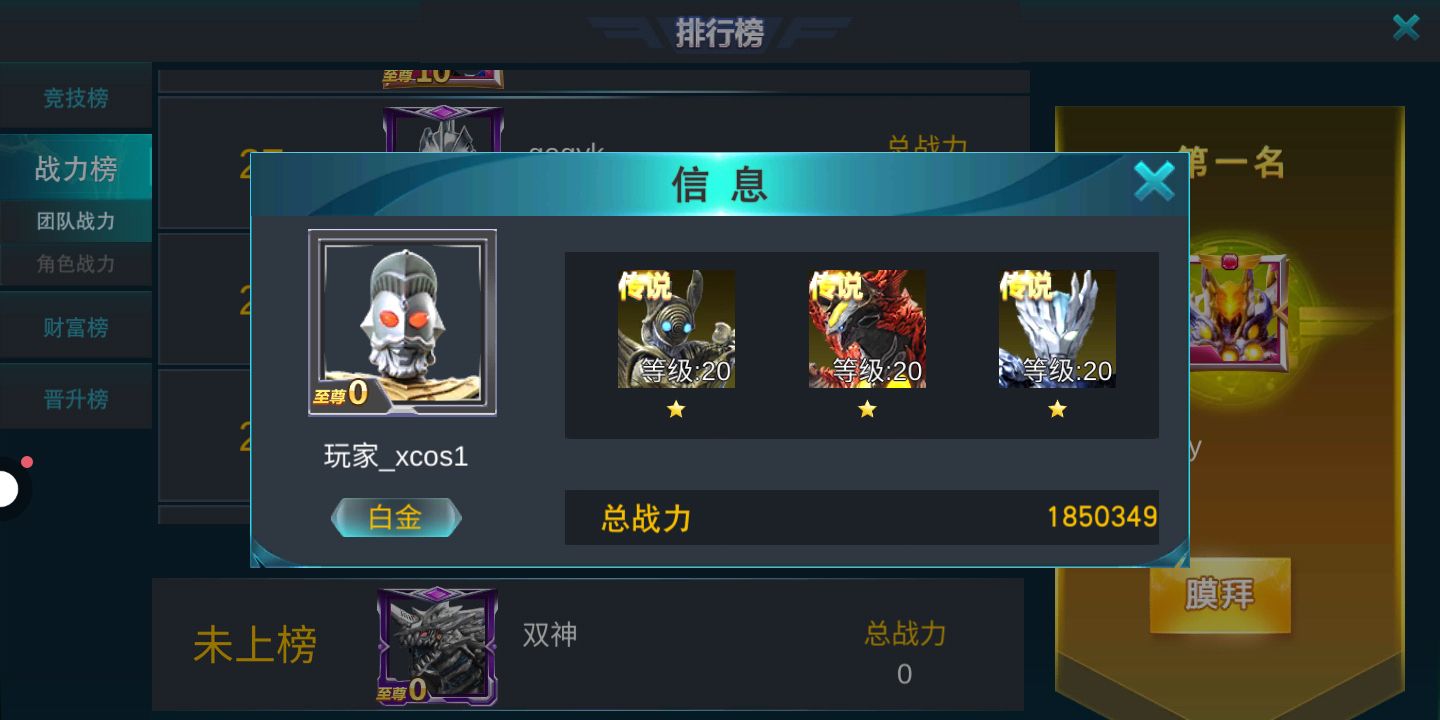
Task: Close the 排行榜 ranking screen
Action: (x=1406, y=27)
